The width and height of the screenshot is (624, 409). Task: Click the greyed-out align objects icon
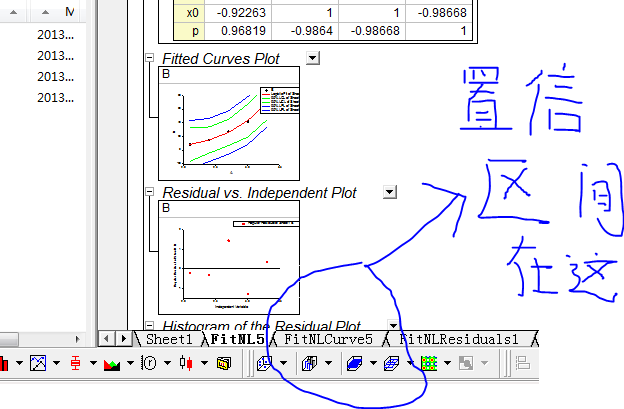click(x=523, y=363)
